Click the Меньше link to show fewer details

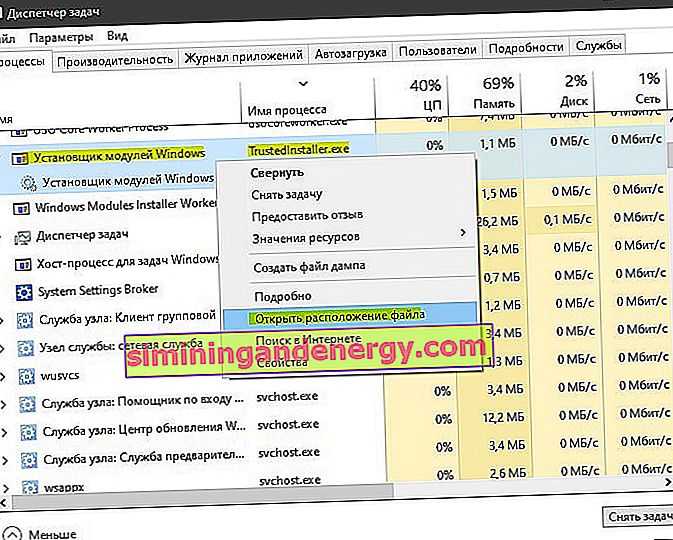(x=52, y=534)
